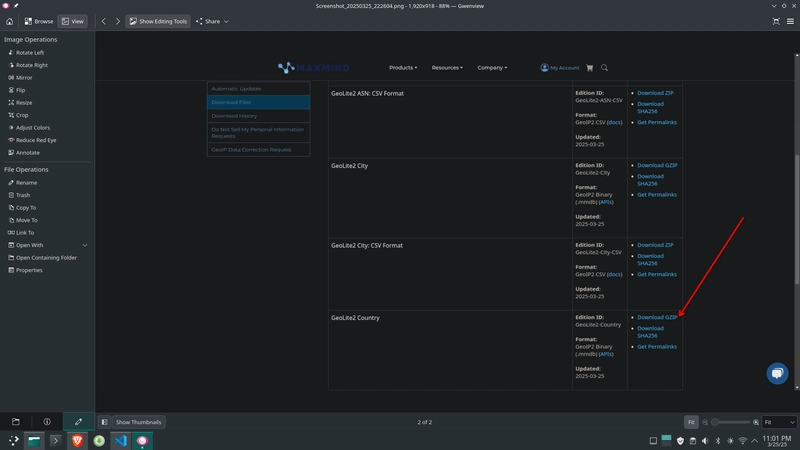800x450 pixels.
Task: Open the clock showing 11:01 PM
Action: 777,441
